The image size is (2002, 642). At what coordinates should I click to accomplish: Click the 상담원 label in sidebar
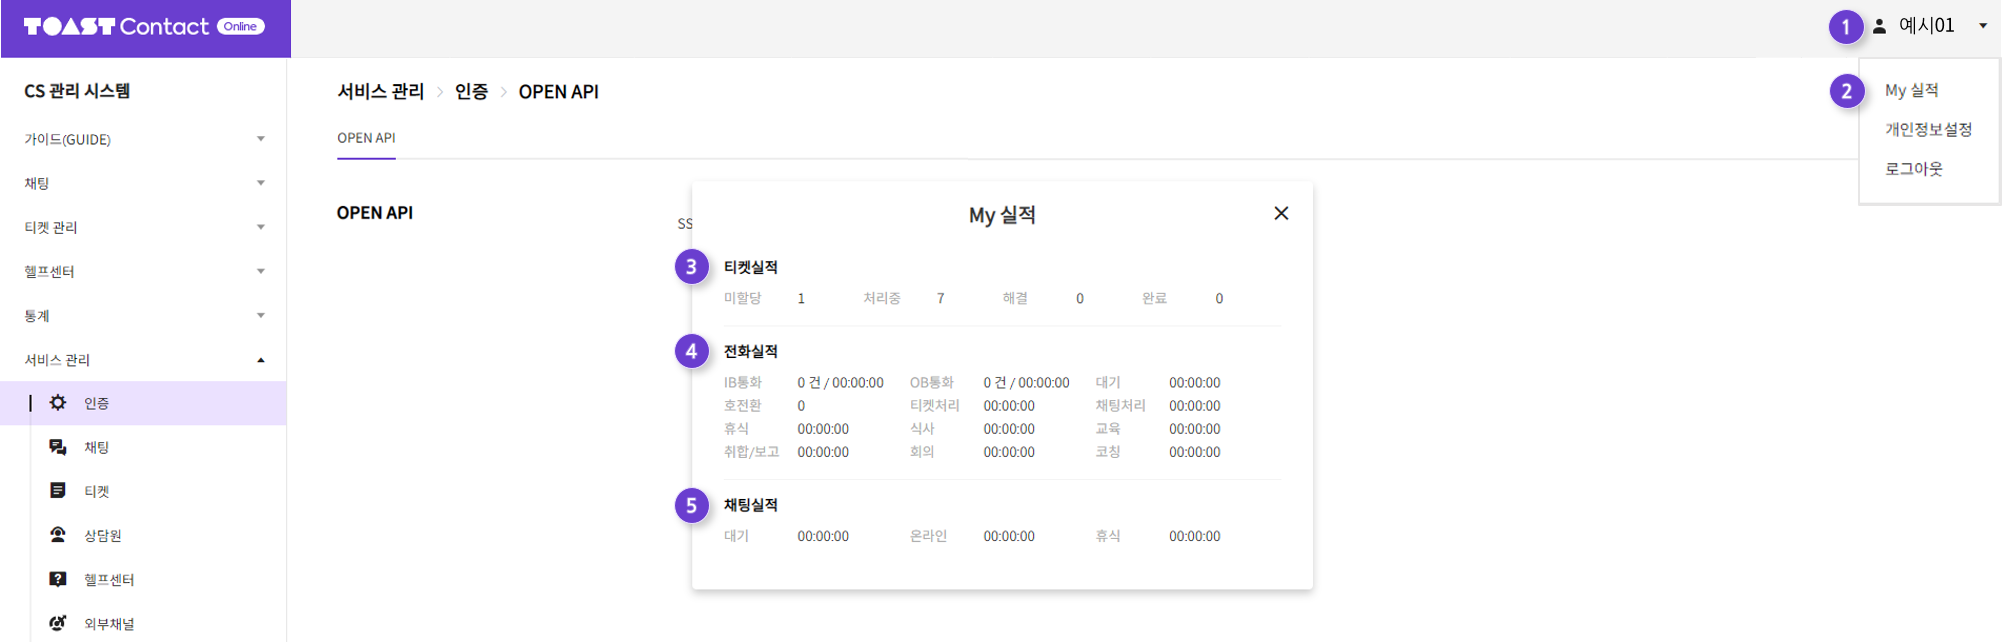(x=103, y=536)
